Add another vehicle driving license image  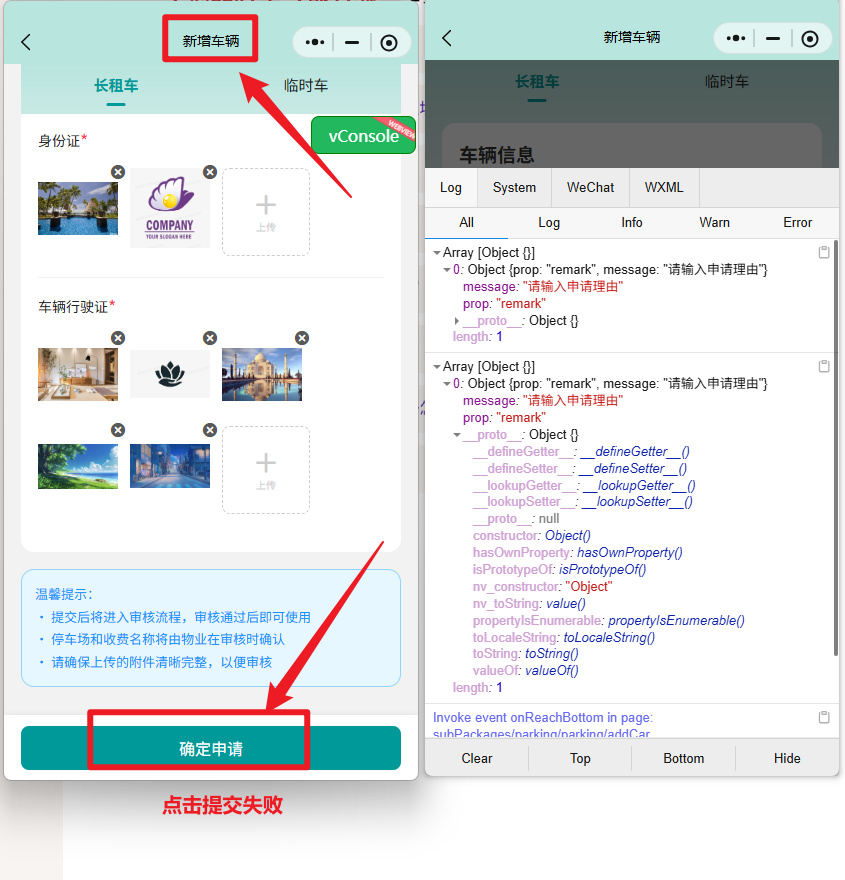tap(265, 469)
